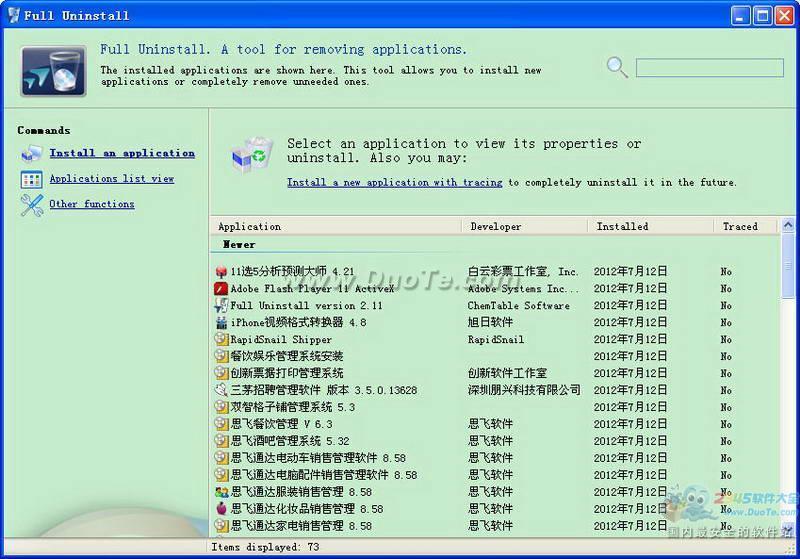
Task: Sort by the Application column header
Action: (336, 226)
